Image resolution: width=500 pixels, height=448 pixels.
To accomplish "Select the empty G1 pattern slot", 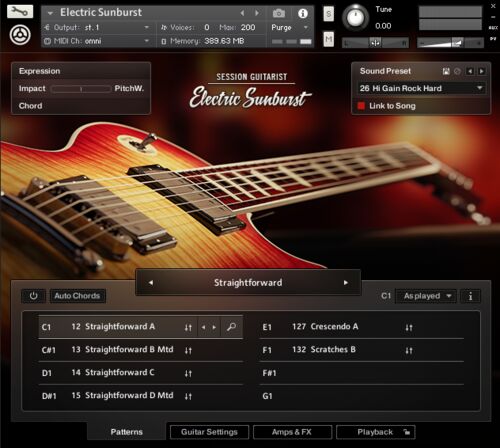I will coord(362,396).
